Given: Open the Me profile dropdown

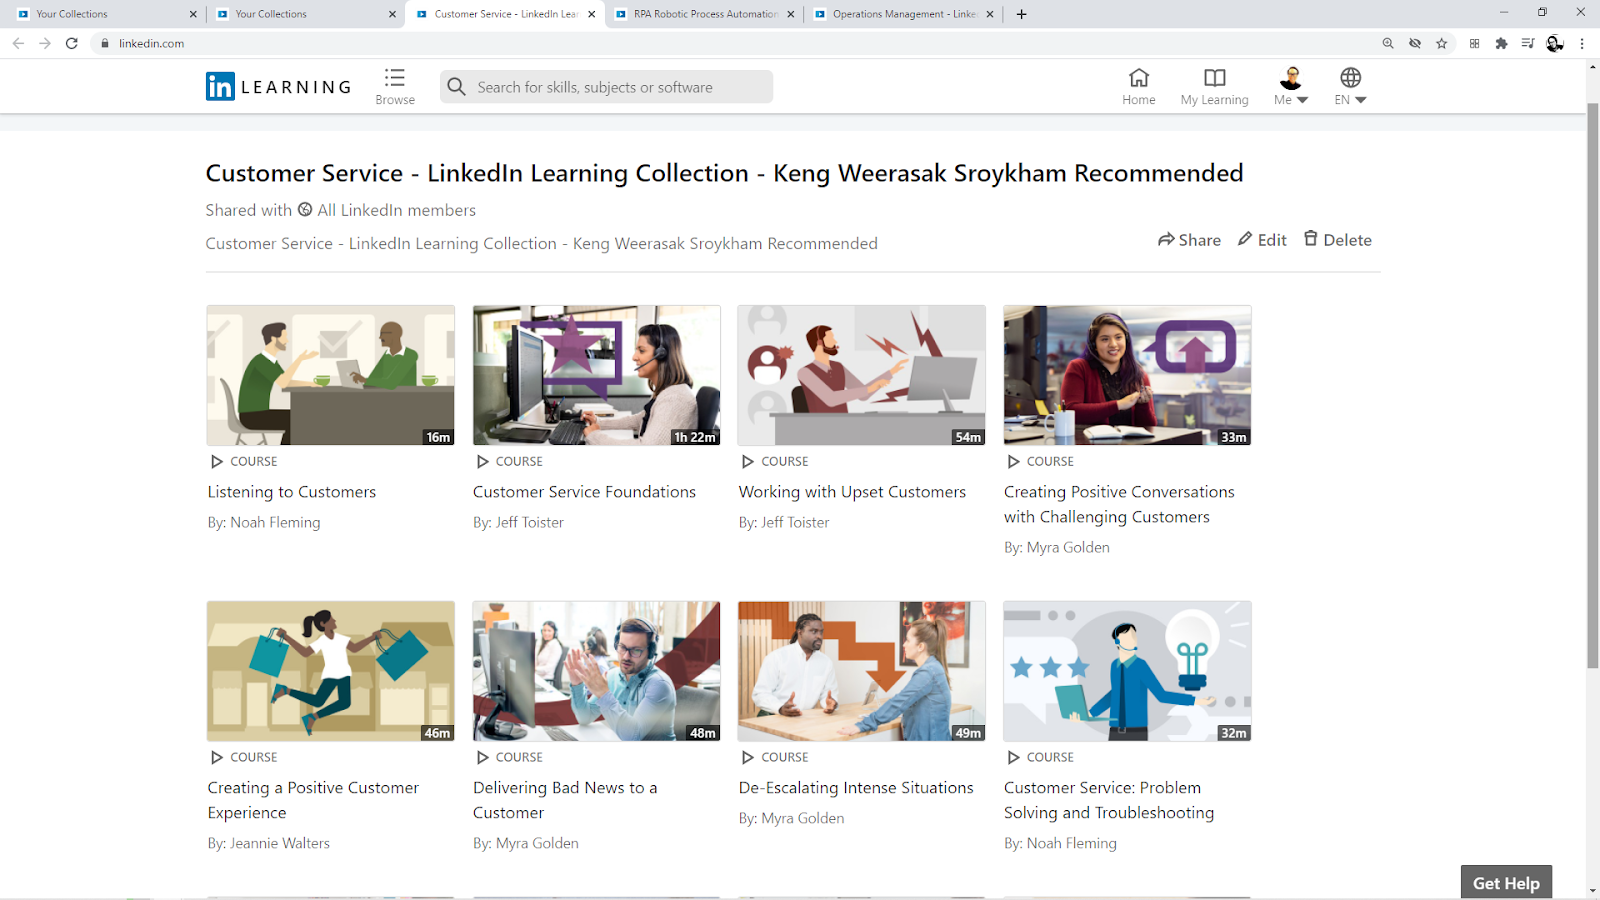Looking at the screenshot, I should tap(1291, 86).
